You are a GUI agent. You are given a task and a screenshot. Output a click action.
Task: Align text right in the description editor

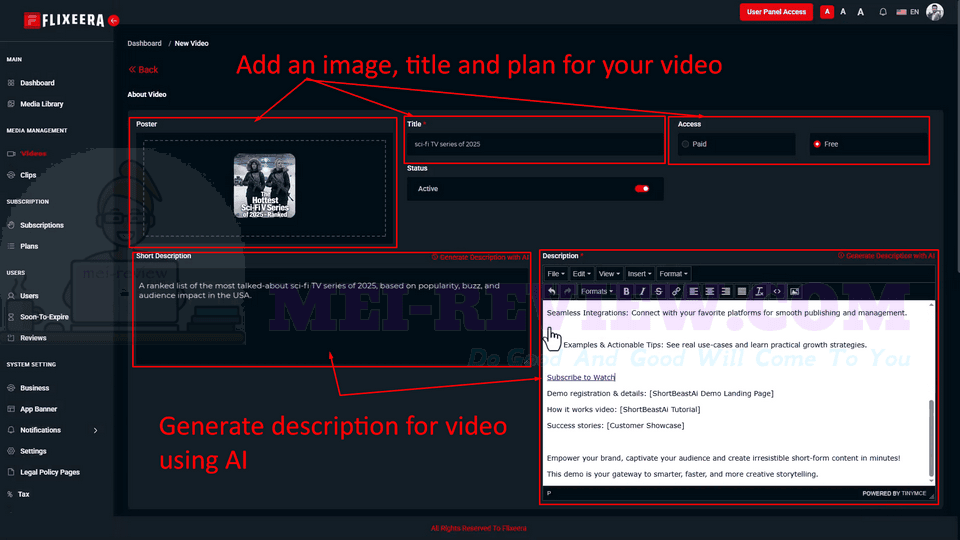(726, 291)
